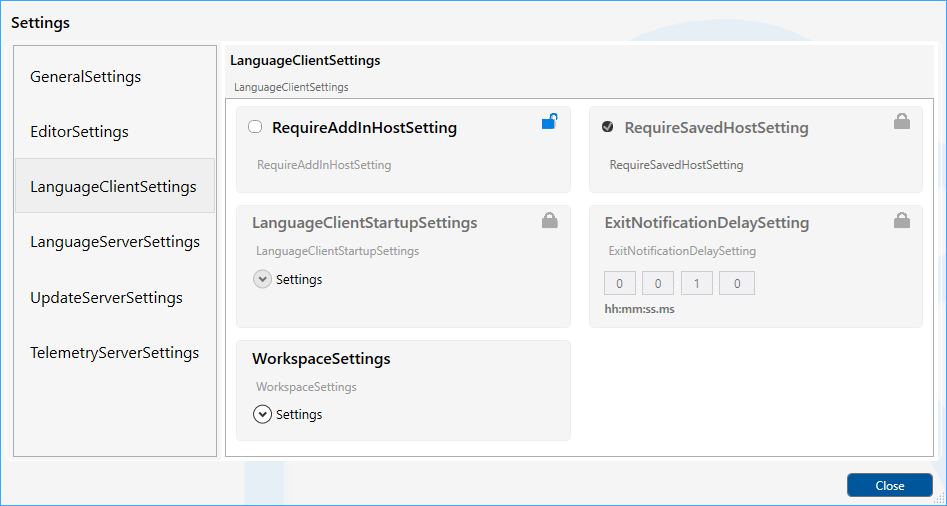Enable the RequireAddInHostSetting checkbox

pyautogui.click(x=255, y=127)
